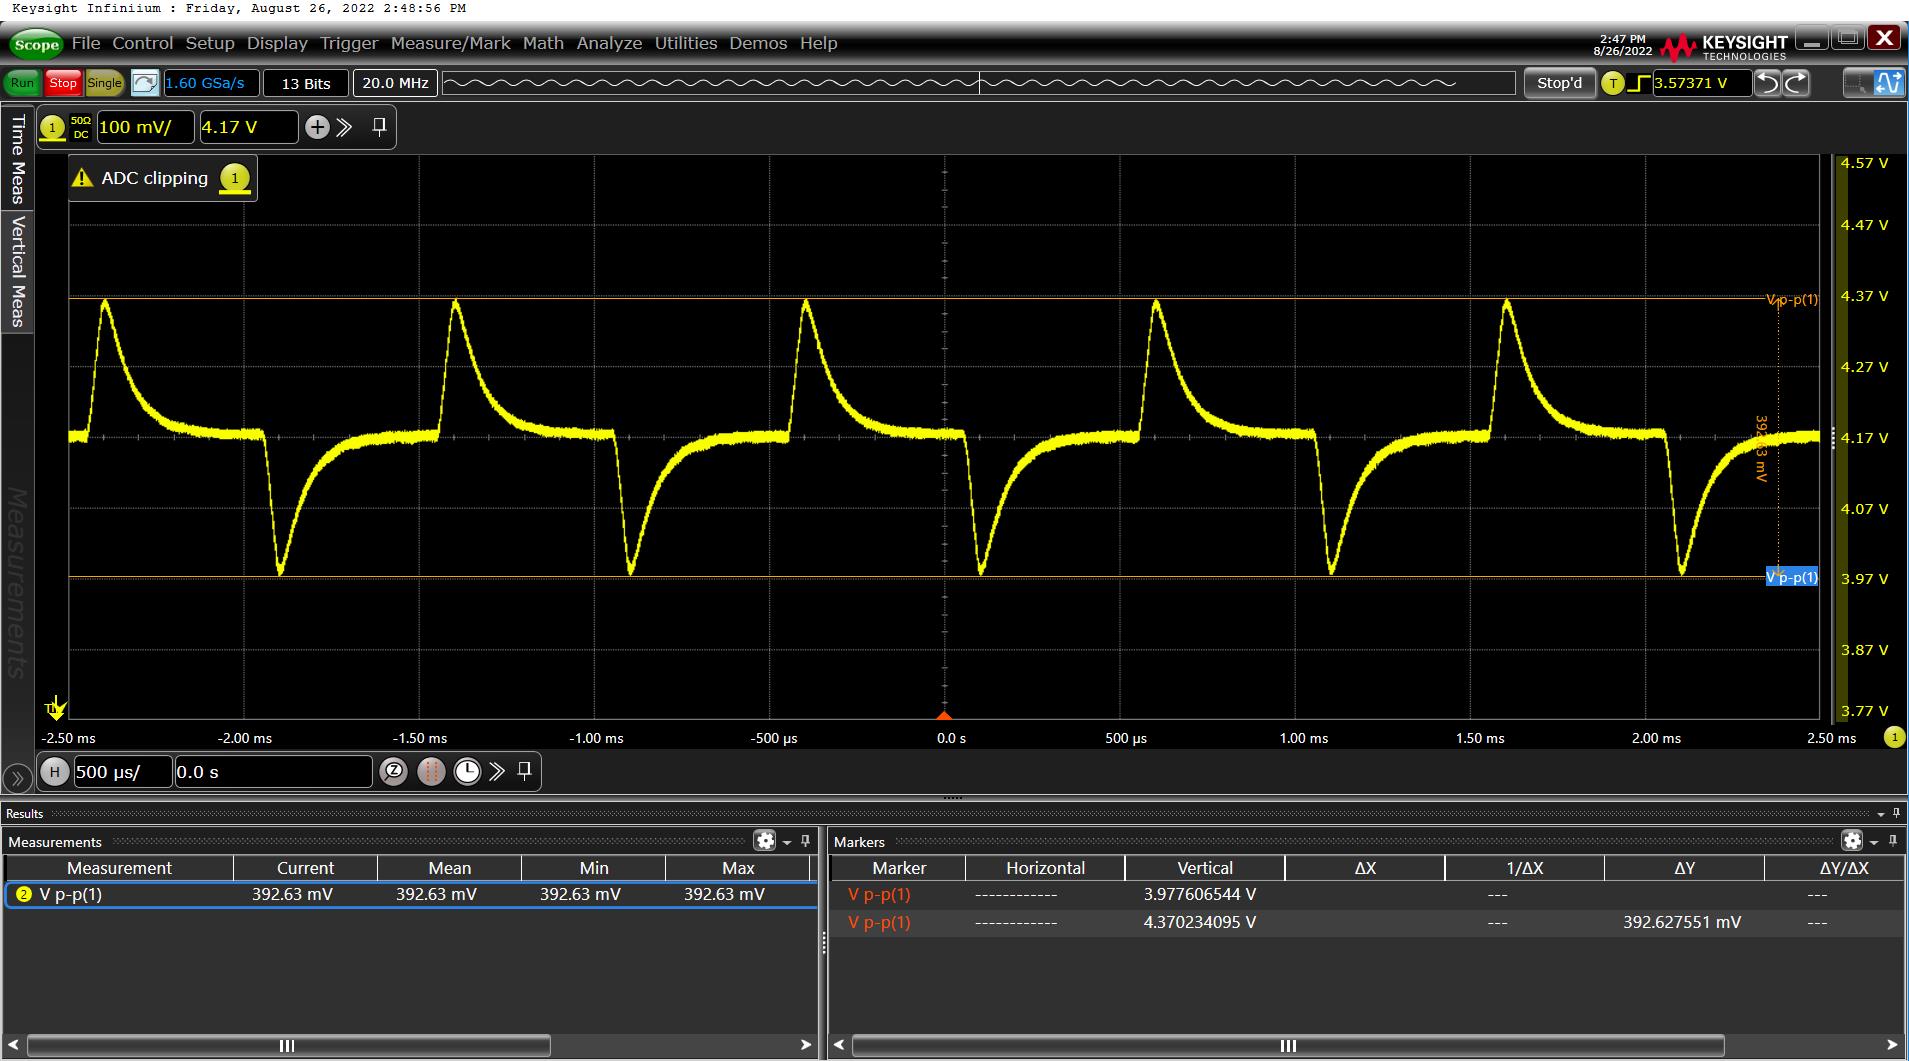Open the Markers panel dropdown arrow

[1874, 842]
